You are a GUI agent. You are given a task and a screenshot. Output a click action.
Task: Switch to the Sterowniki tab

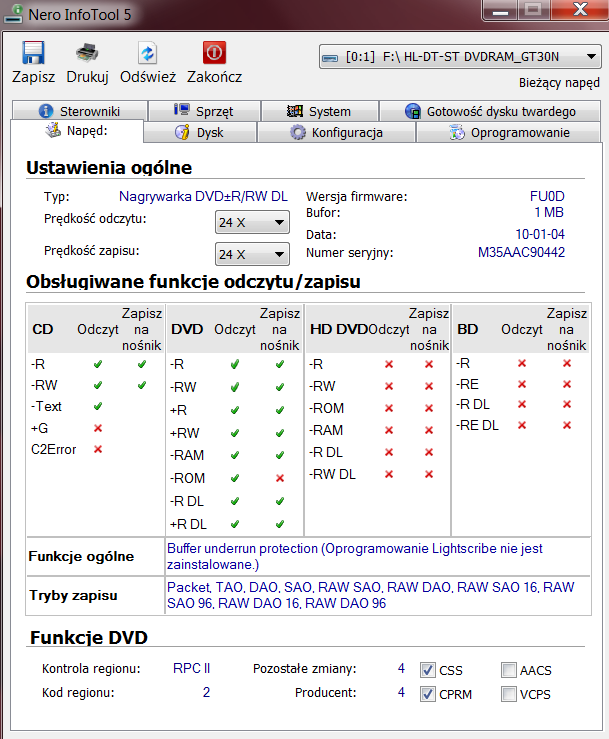80,111
